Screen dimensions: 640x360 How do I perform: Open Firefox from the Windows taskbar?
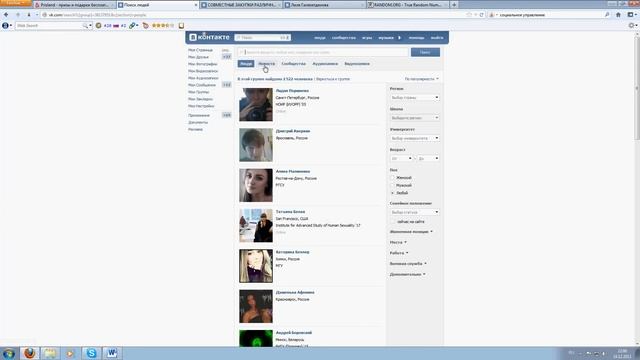tap(29, 353)
